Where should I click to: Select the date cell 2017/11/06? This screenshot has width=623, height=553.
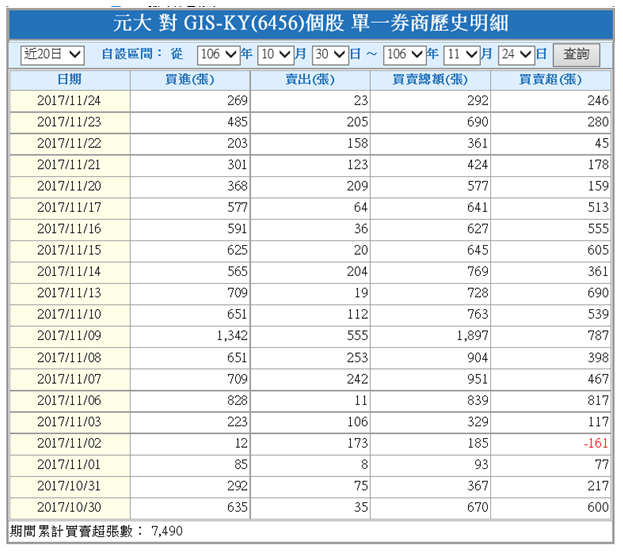point(70,401)
